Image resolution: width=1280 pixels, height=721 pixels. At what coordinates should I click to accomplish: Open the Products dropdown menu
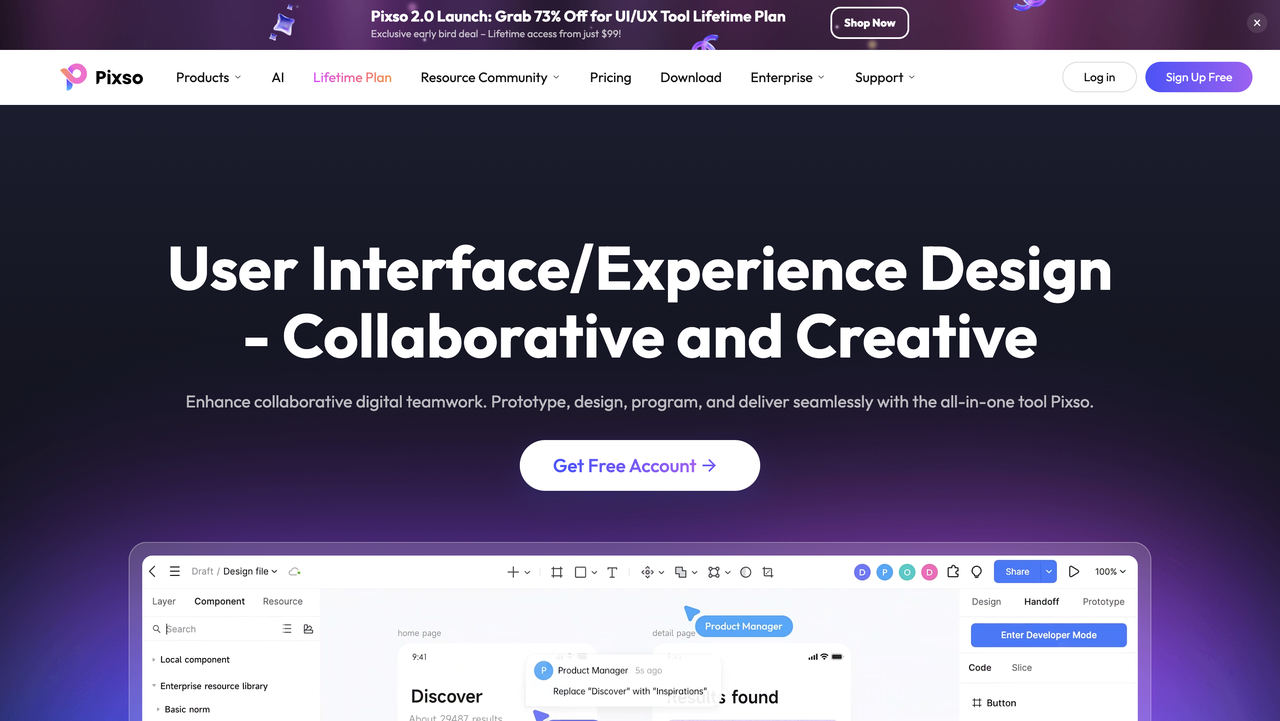click(208, 77)
